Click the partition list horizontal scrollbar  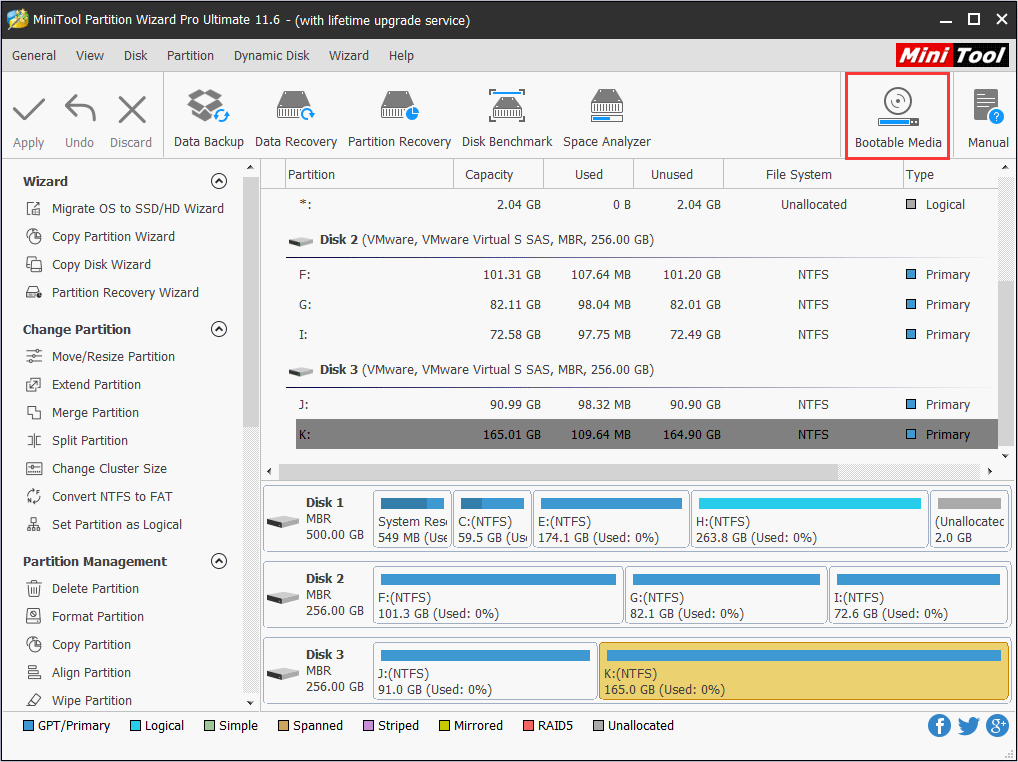(x=558, y=471)
